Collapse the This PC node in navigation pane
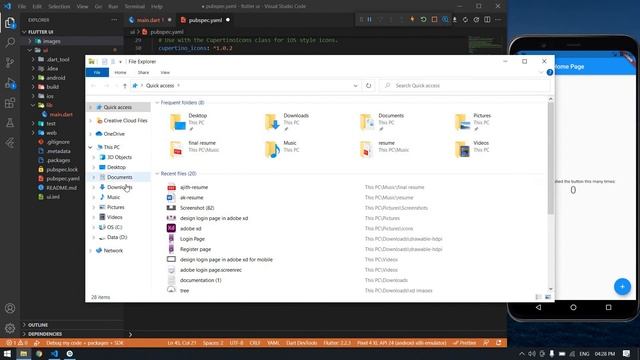Viewport: 640px width, 360px height. (91, 147)
